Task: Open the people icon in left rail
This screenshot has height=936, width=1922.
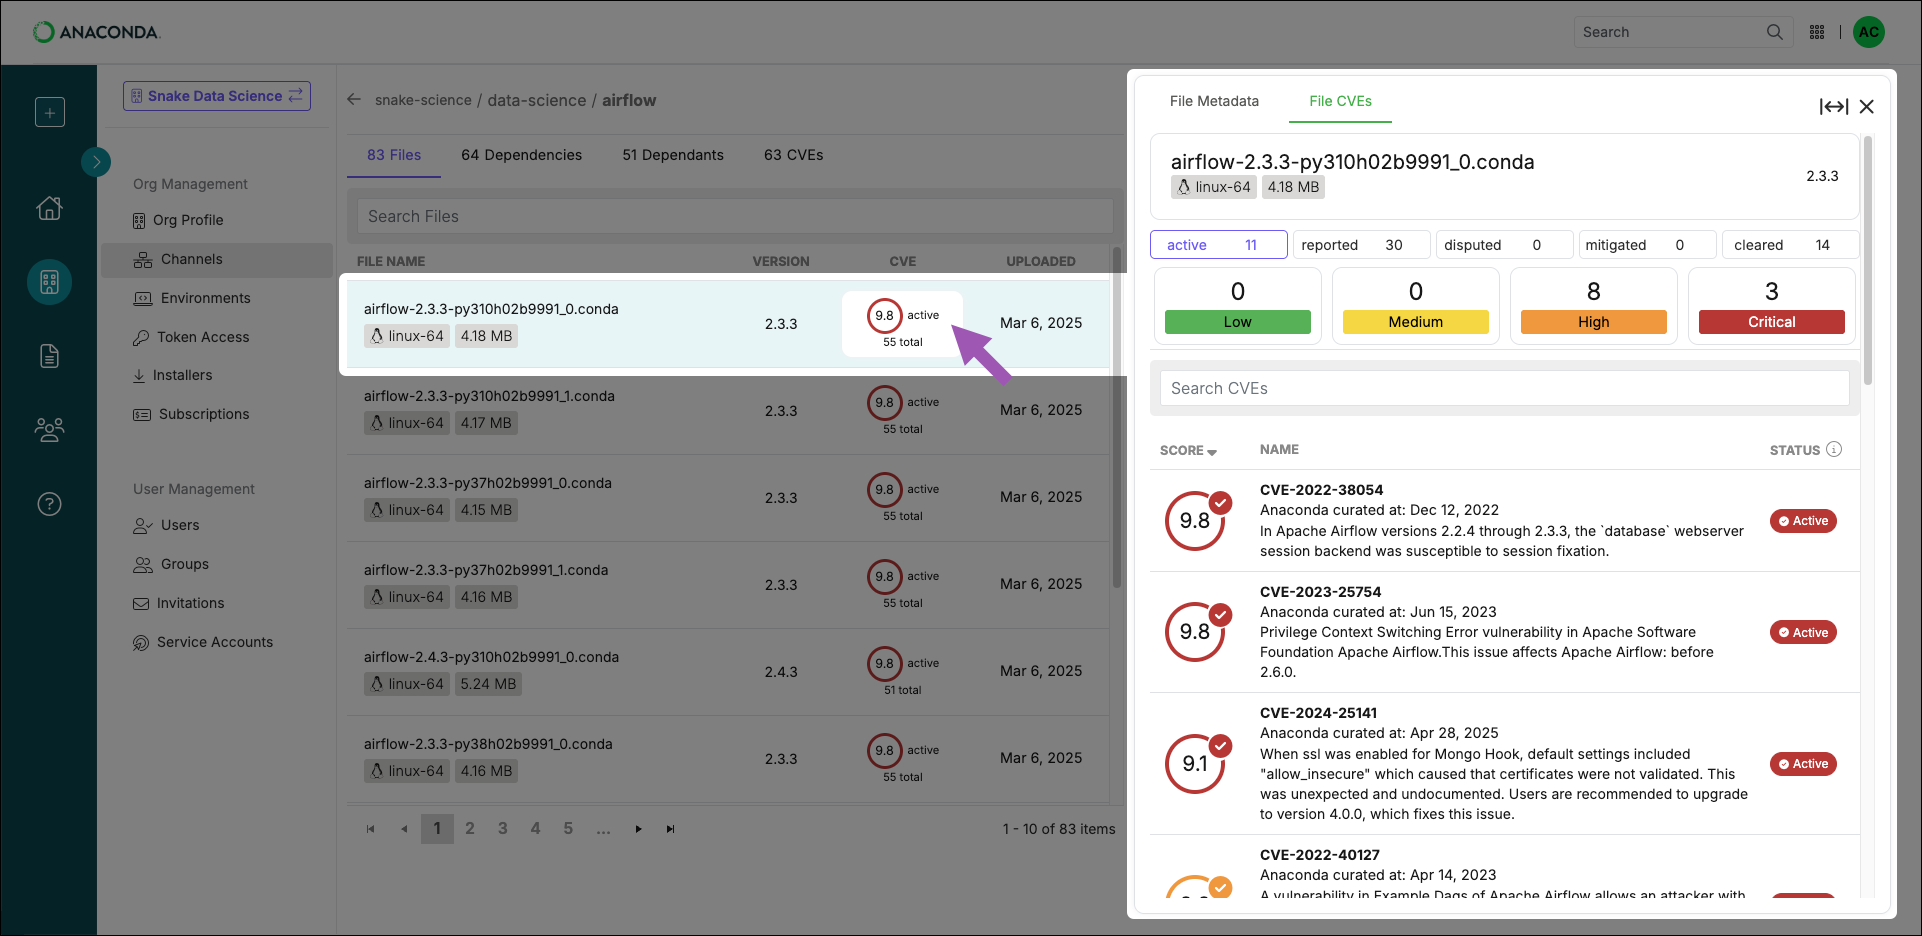Action: tap(49, 430)
